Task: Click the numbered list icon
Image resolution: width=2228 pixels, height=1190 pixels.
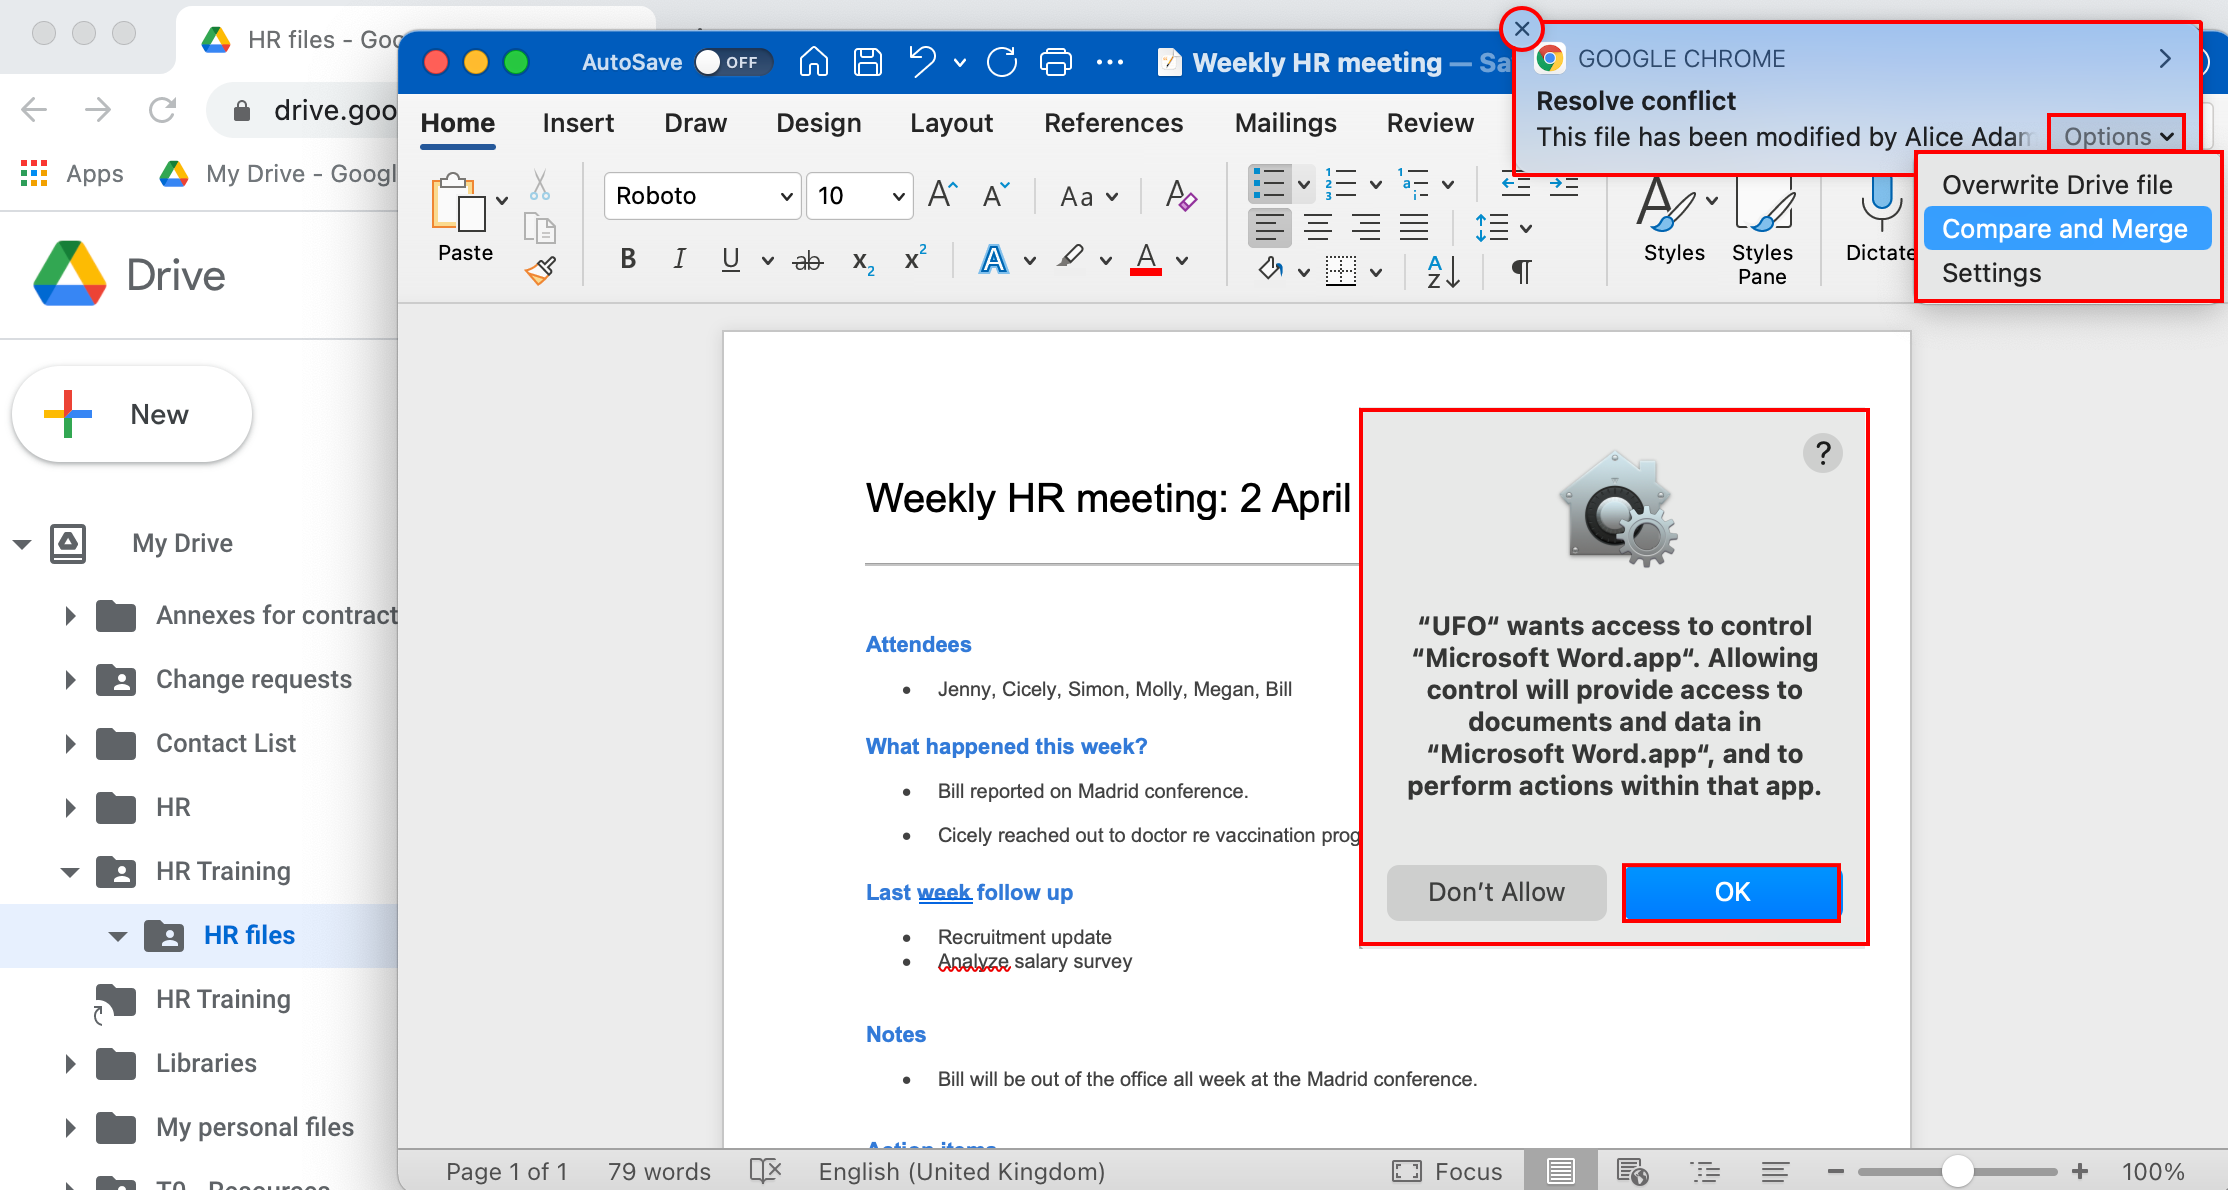Action: (1341, 184)
